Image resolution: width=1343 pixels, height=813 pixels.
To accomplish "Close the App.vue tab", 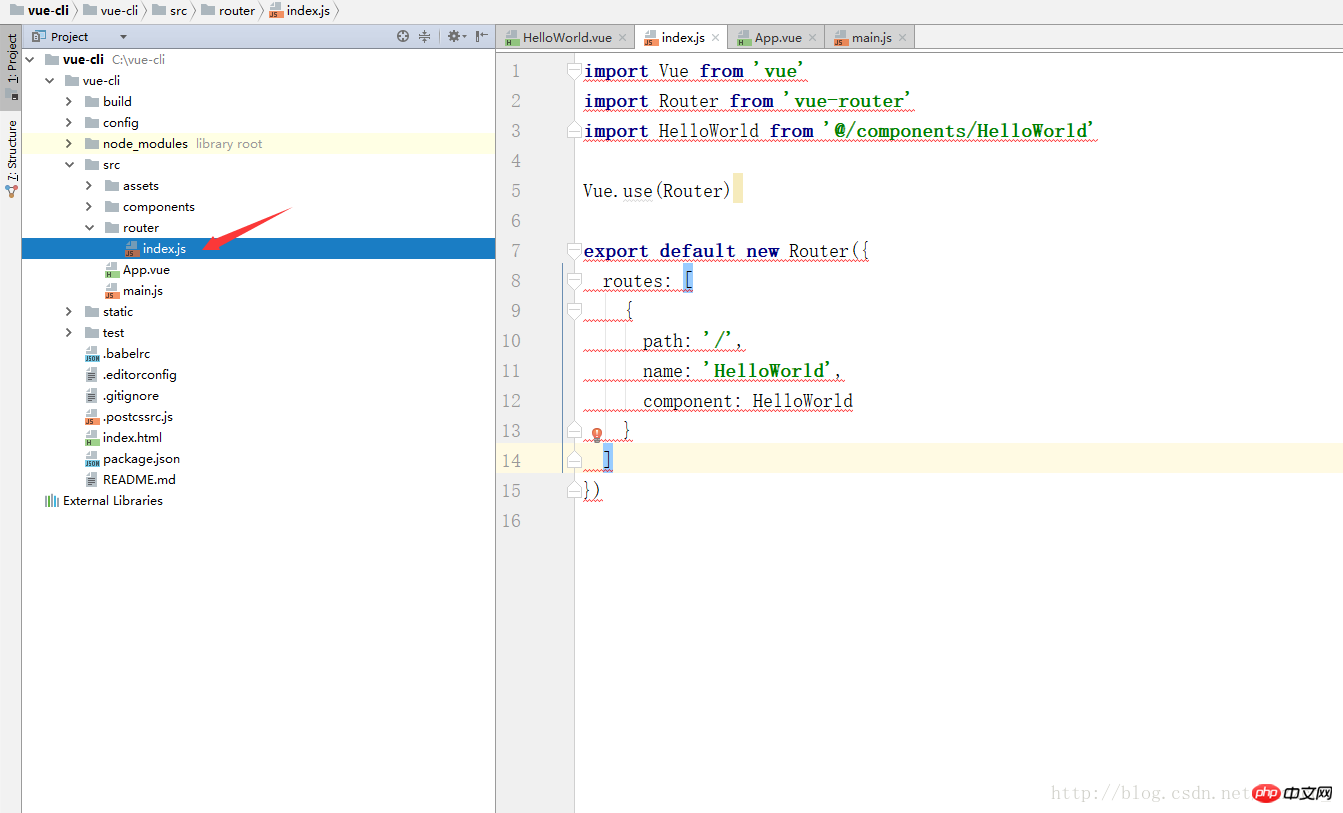I will tap(813, 38).
